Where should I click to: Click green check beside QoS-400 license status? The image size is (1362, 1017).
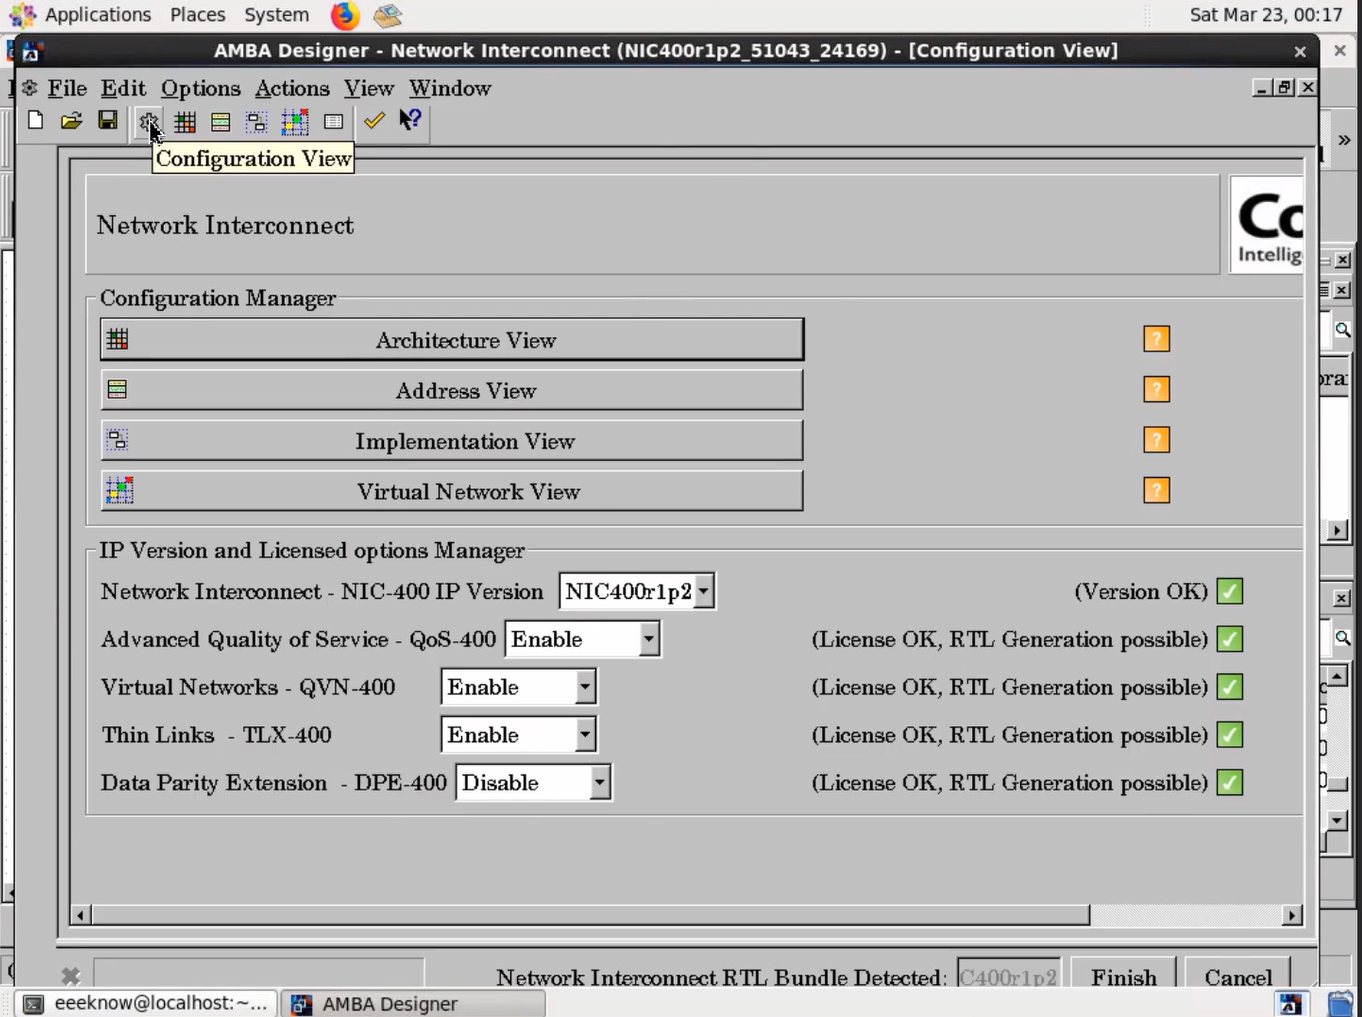coord(1230,639)
